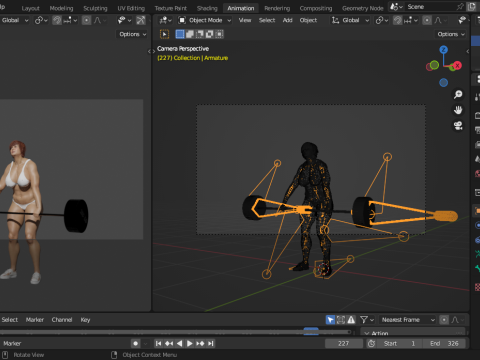
Task: Toggle snapping magnet in right viewport header
Action: (x=397, y=20)
